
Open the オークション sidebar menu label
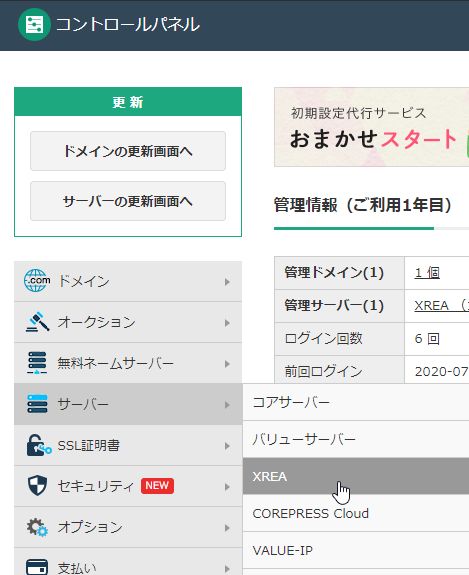(97, 322)
